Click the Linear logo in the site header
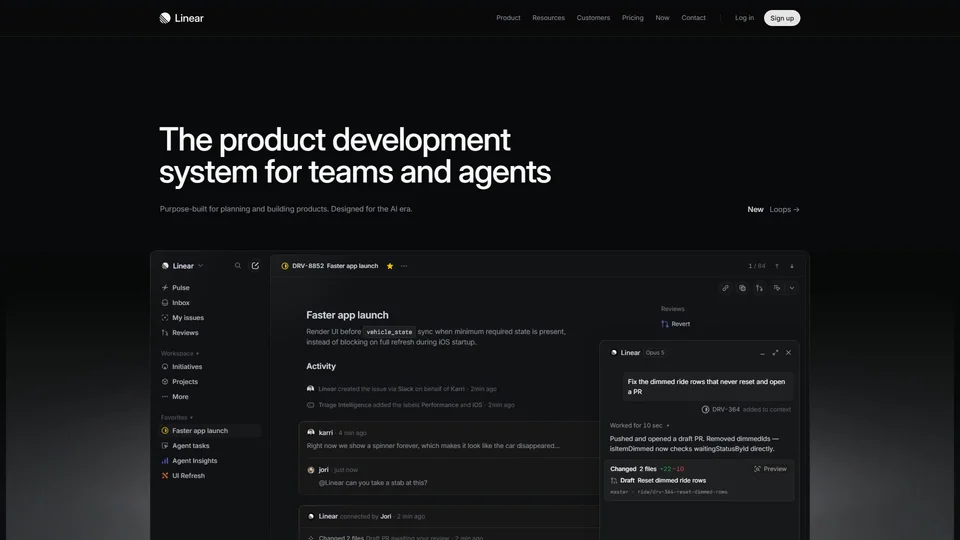Viewport: 960px width, 540px height. click(x=181, y=18)
